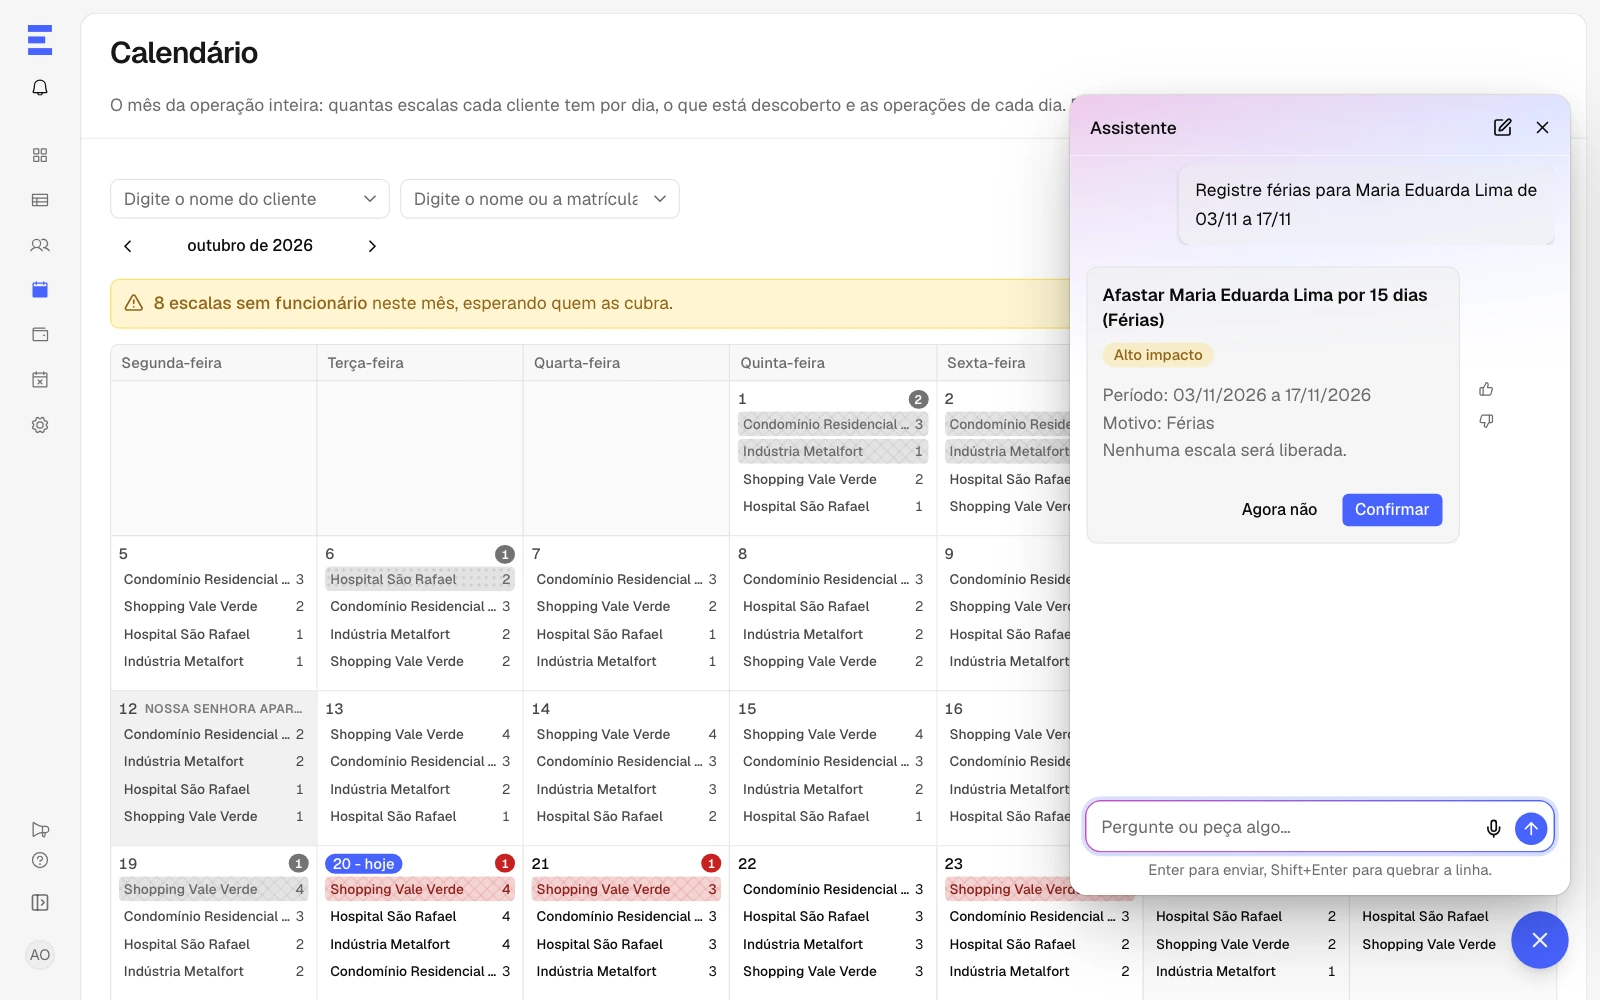The height and width of the screenshot is (1000, 1600).
Task: Select Hospital São Rafael on day 6
Action: (x=420, y=579)
